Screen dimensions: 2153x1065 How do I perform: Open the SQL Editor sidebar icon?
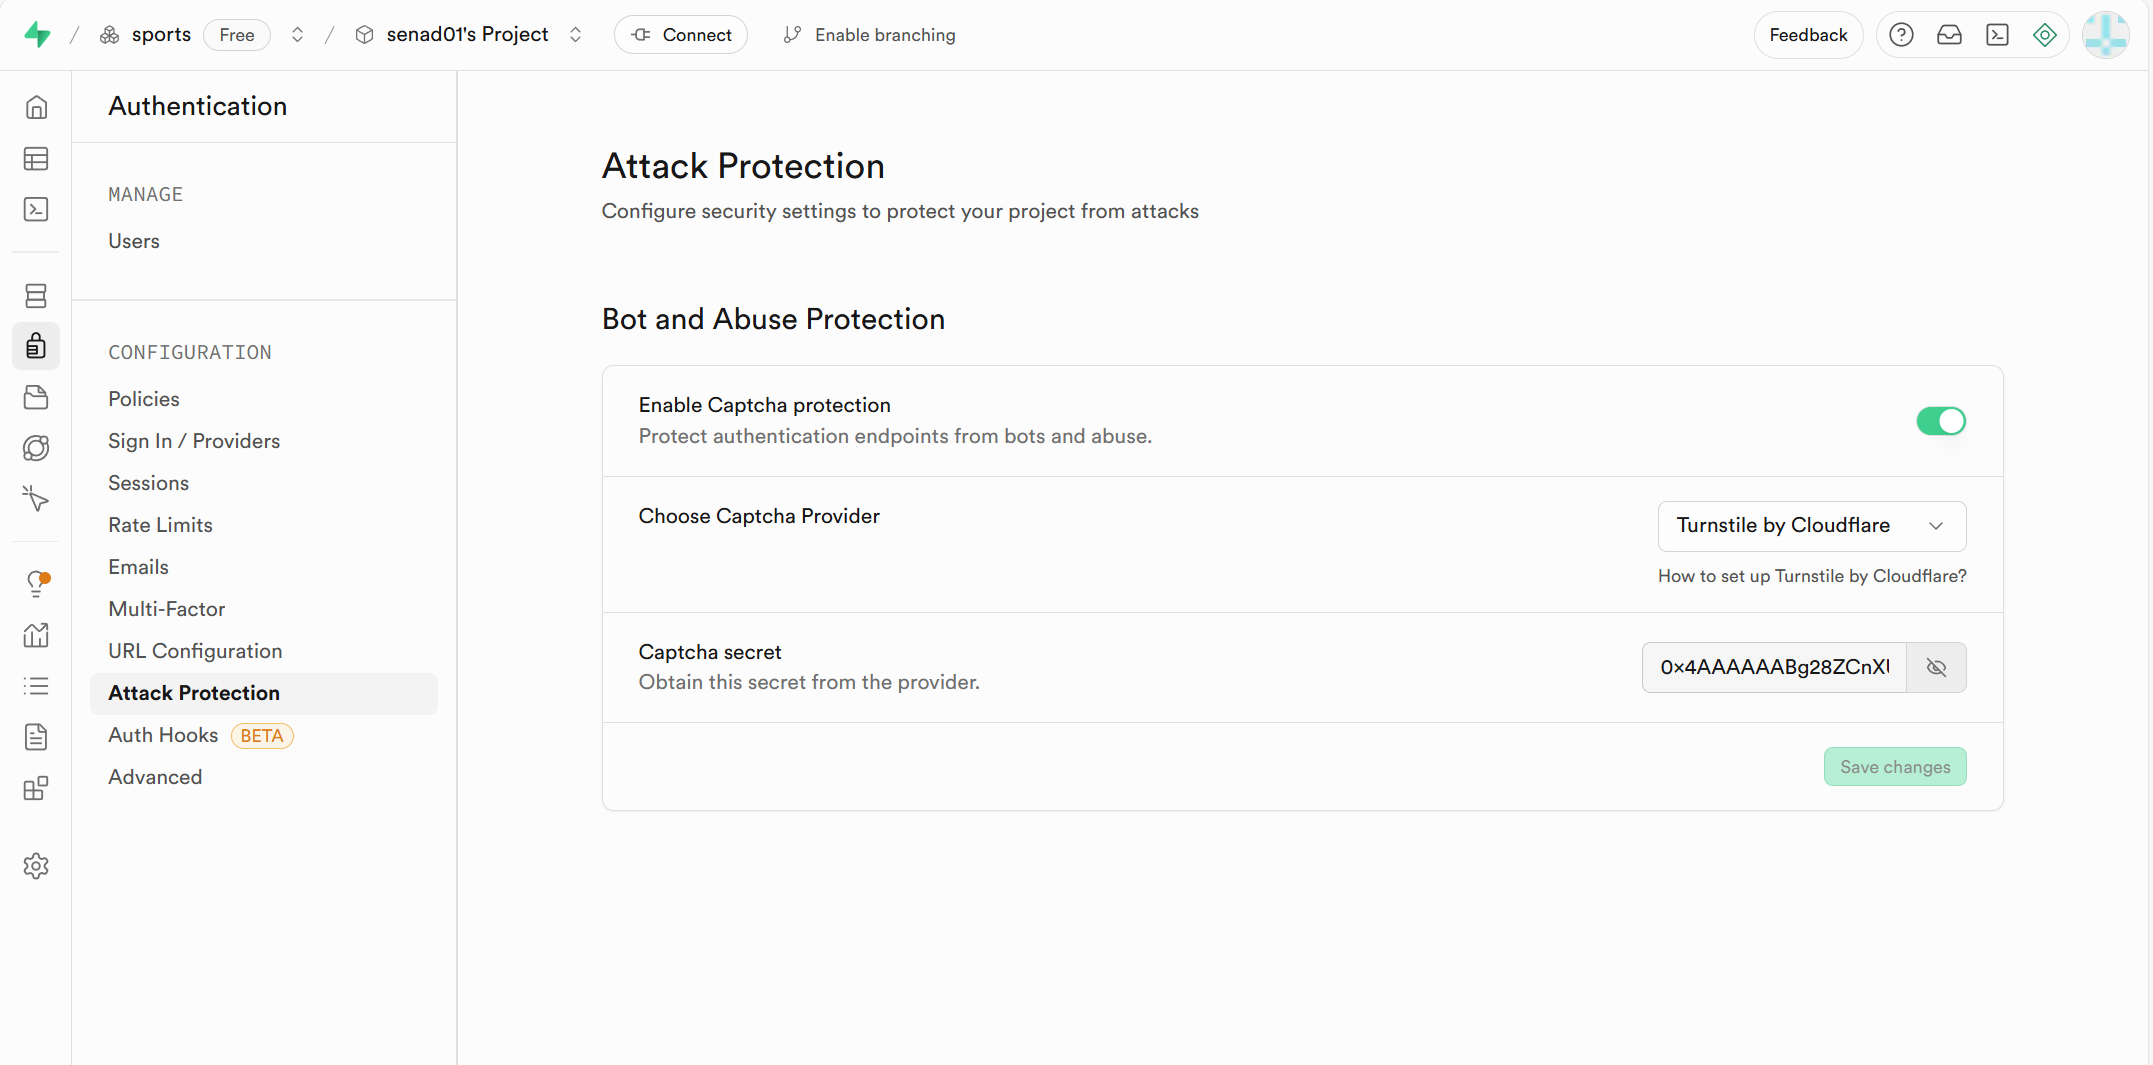36,209
